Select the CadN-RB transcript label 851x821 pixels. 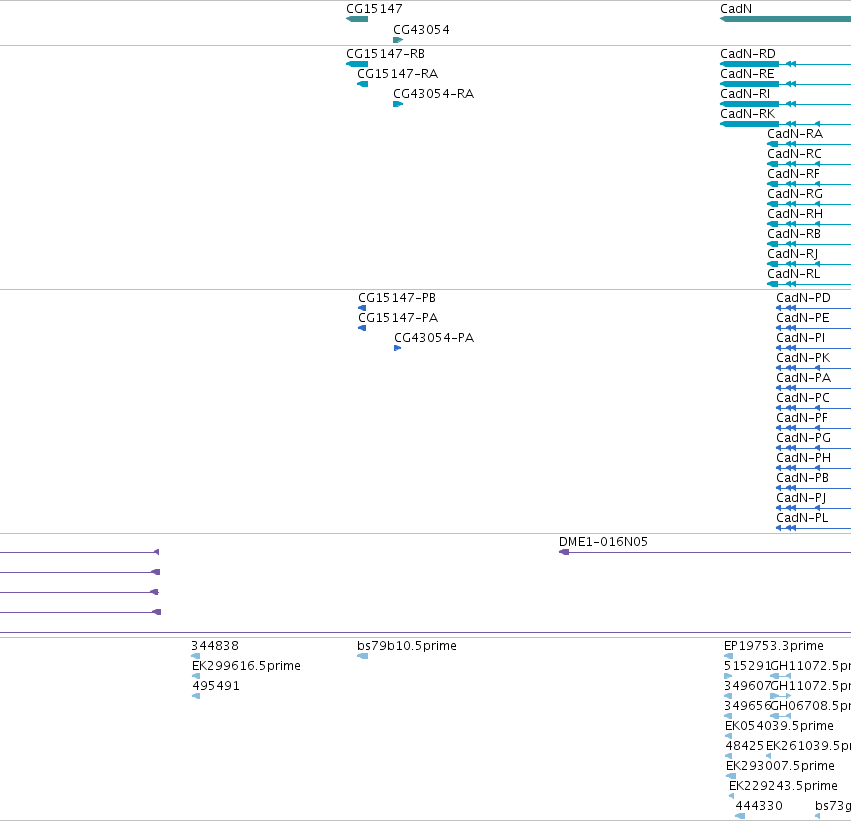coord(794,234)
